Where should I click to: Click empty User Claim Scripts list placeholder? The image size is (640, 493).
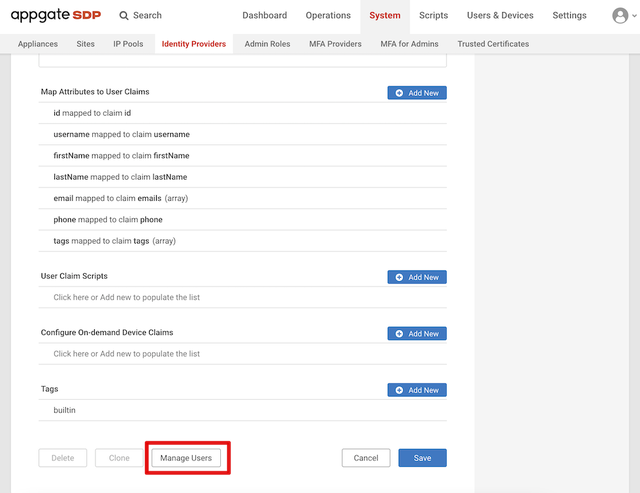pyautogui.click(x=127, y=298)
